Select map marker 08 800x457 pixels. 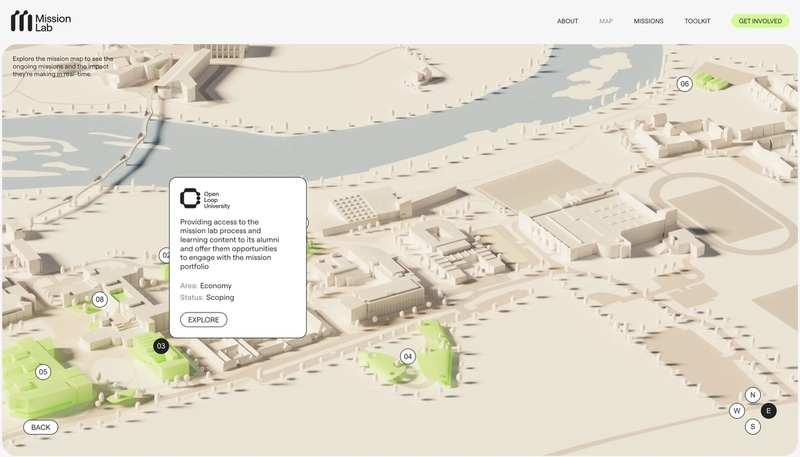(x=99, y=299)
